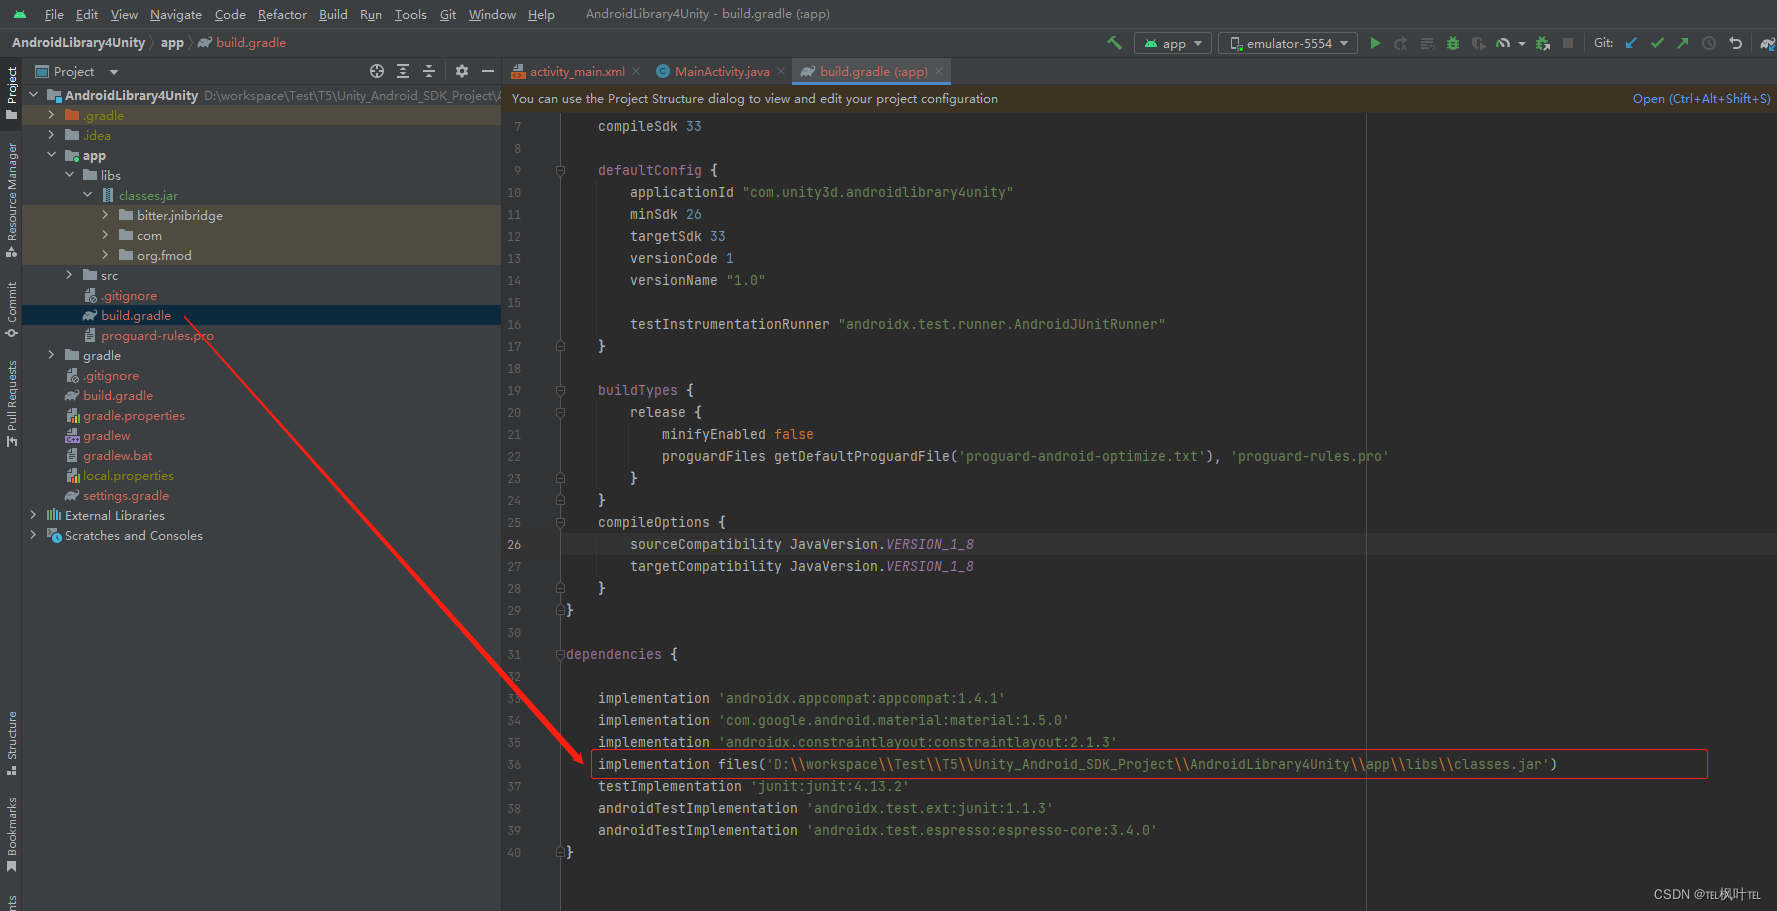This screenshot has height=911, width=1777.
Task: Select gradlew.bat file
Action: click(x=118, y=455)
